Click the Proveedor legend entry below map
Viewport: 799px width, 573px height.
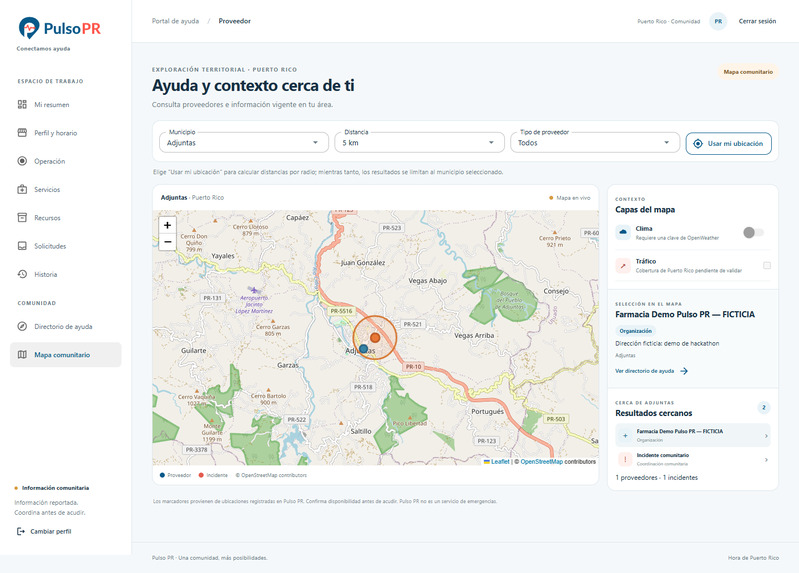[x=175, y=475]
